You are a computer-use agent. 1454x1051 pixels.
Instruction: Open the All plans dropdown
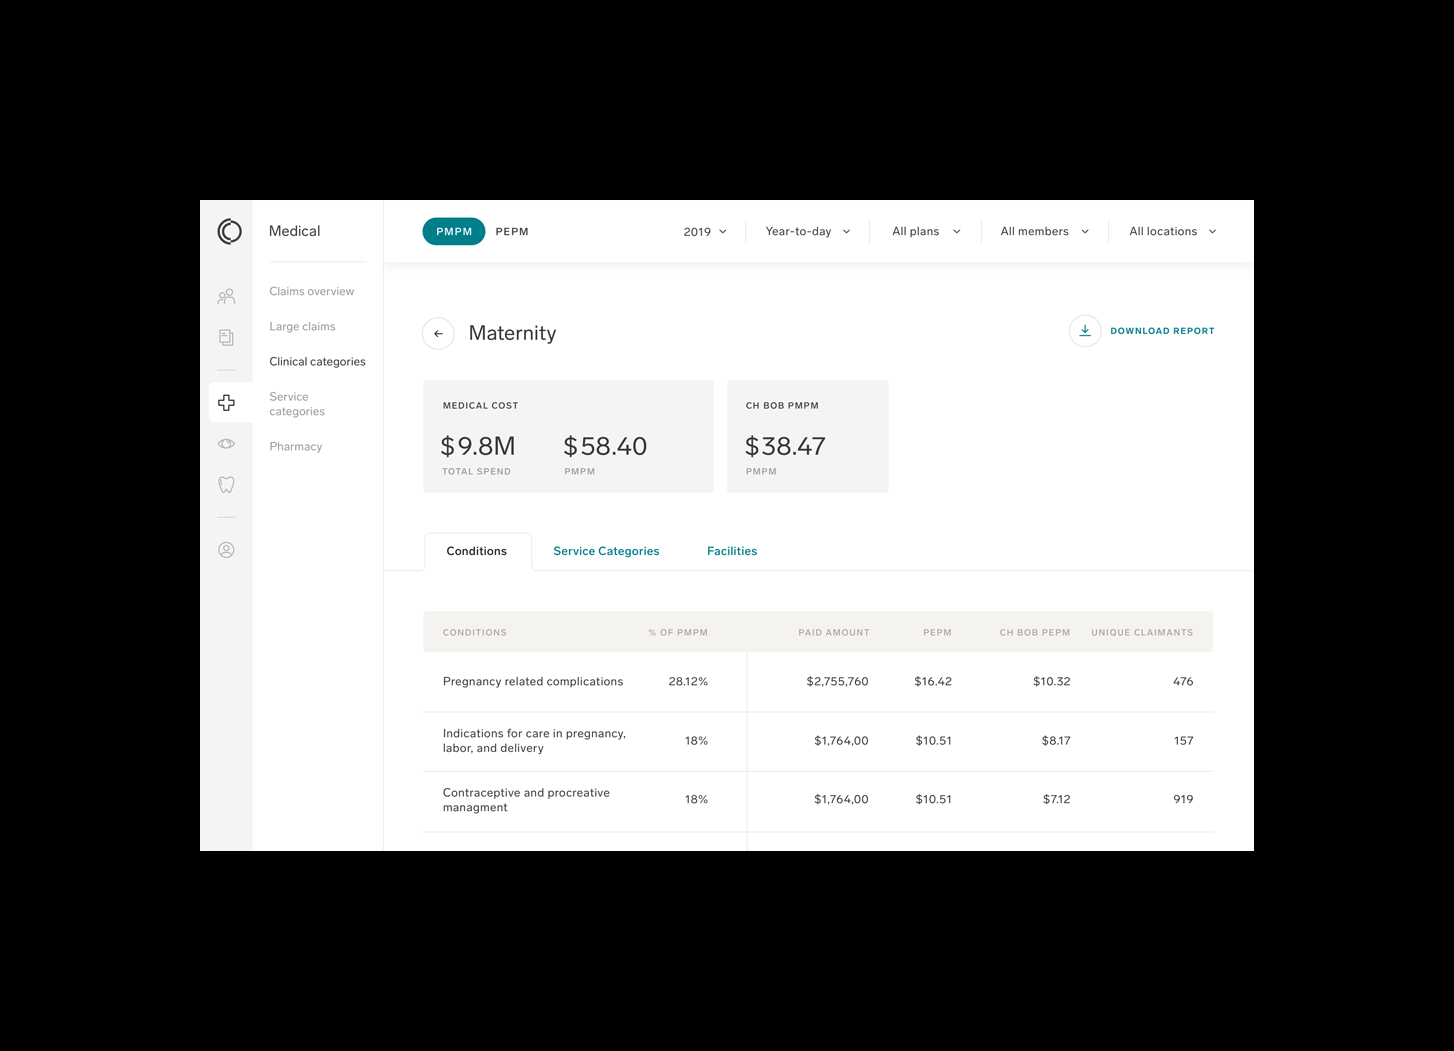pos(926,232)
